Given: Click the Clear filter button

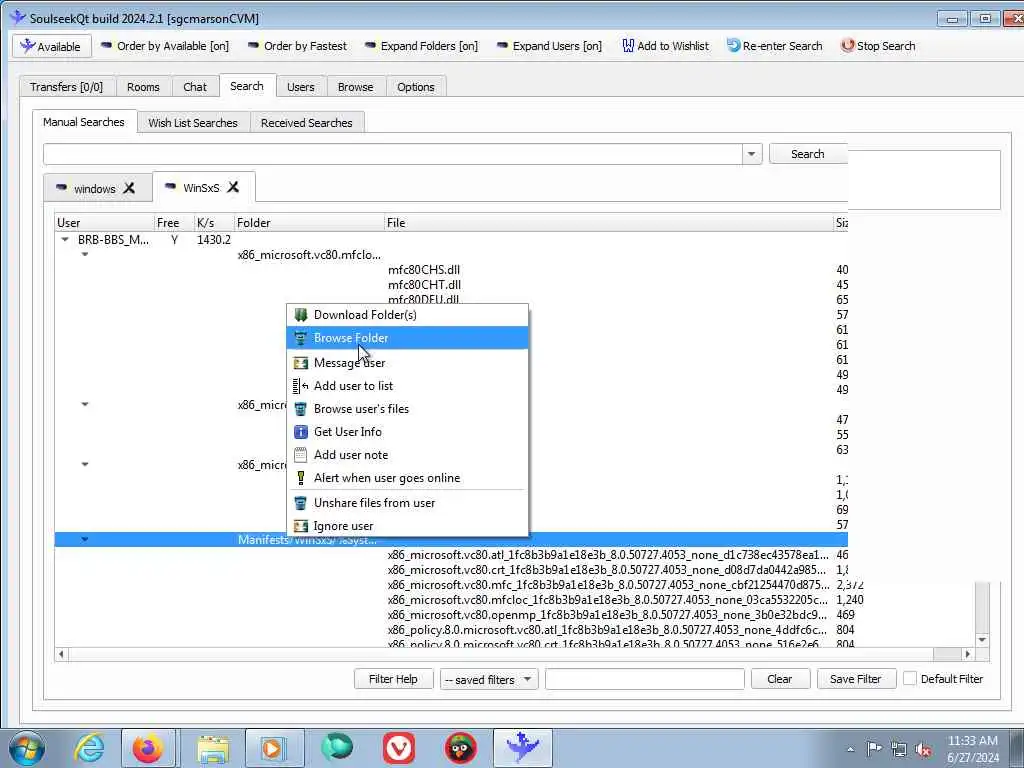Looking at the screenshot, I should click(x=780, y=679).
